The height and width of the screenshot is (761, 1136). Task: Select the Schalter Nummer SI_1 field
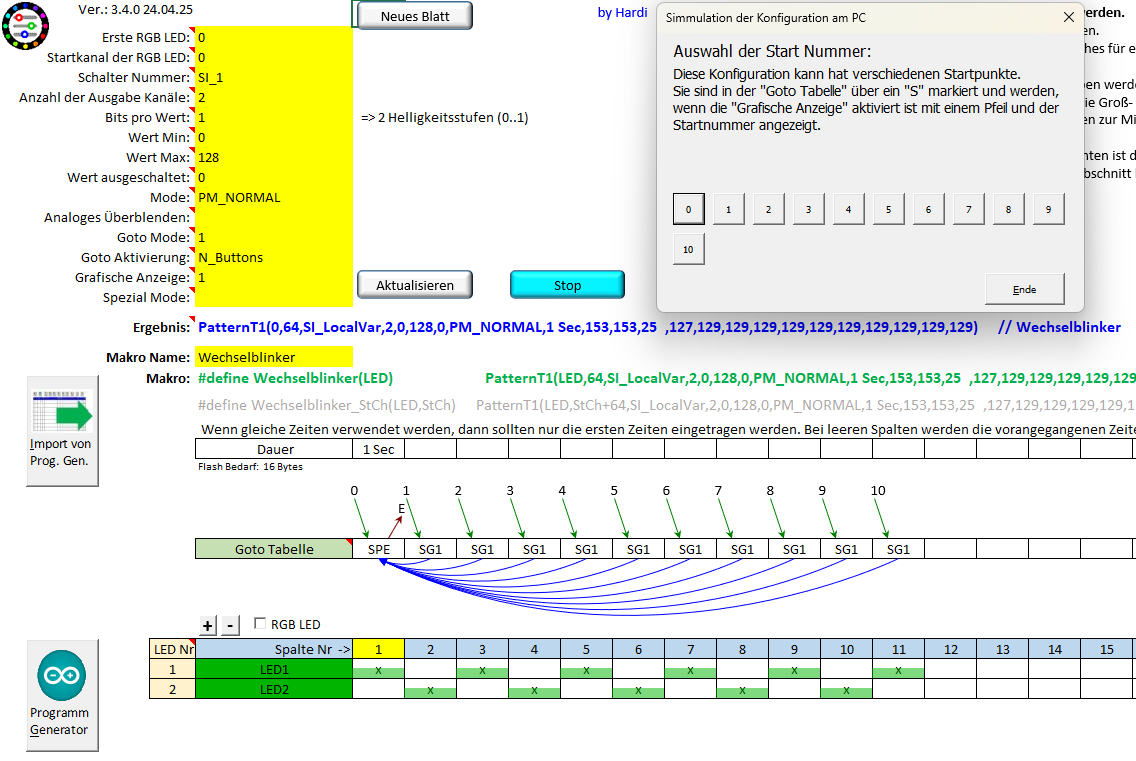point(274,77)
